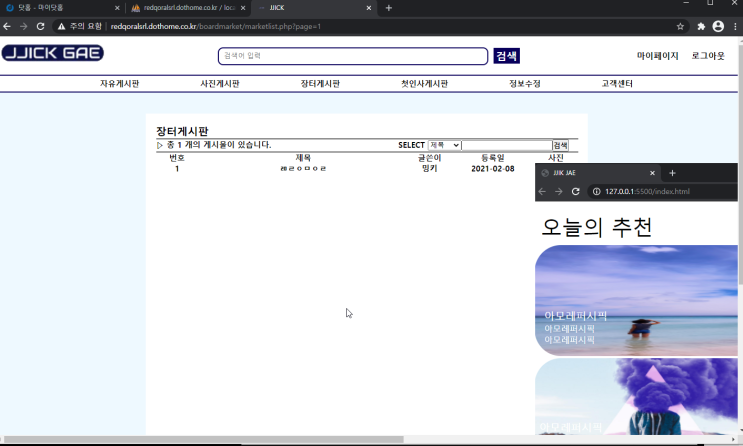Select the JJIK JAE tab in the small window

598,173
